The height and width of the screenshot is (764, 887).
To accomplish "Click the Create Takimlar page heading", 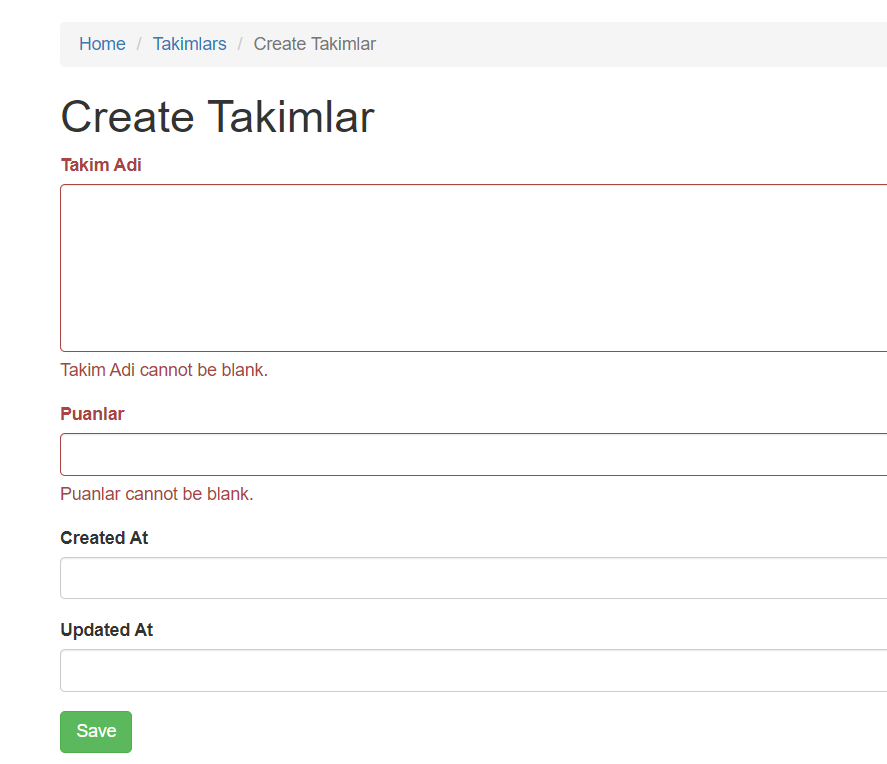I will tap(217, 117).
